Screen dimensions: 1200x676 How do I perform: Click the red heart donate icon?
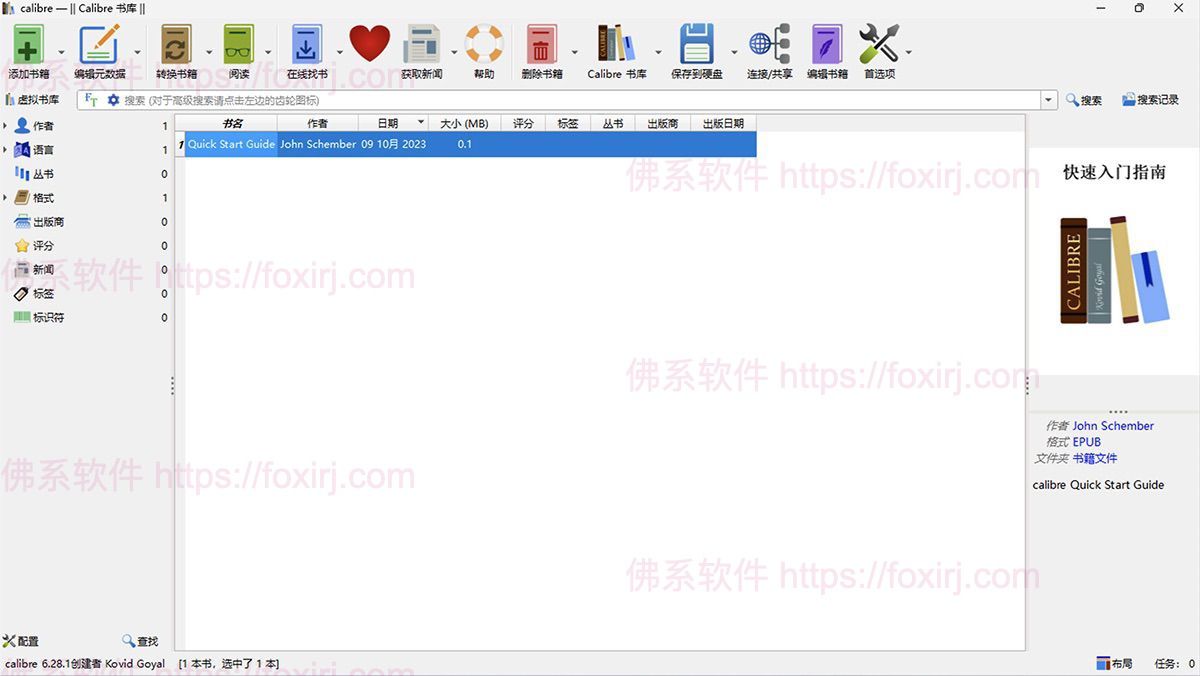pos(369,45)
